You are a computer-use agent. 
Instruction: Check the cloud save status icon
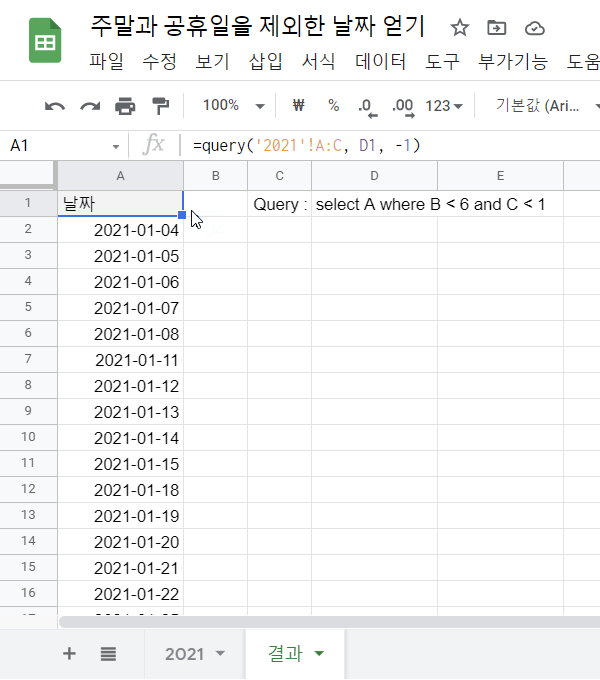click(535, 27)
